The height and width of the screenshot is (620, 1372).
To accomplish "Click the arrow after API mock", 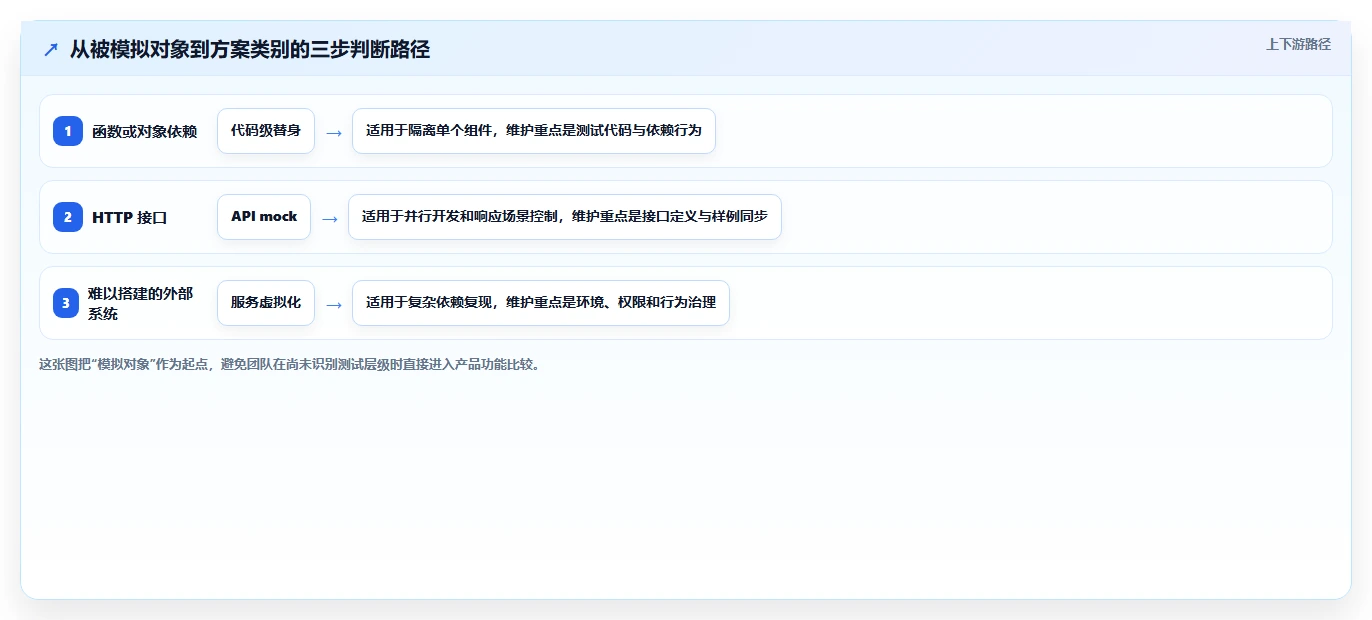I will tap(330, 218).
